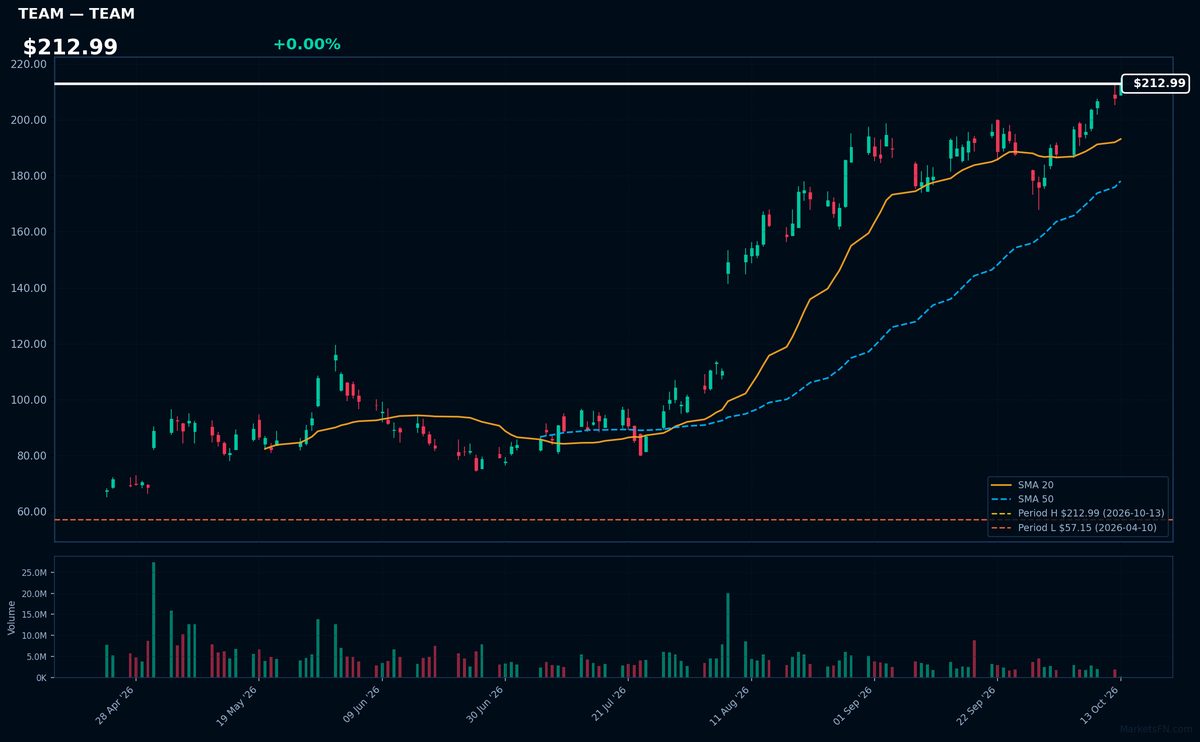The height and width of the screenshot is (742, 1200).
Task: Click the 09 Jun '26 date label
Action: coord(362,706)
